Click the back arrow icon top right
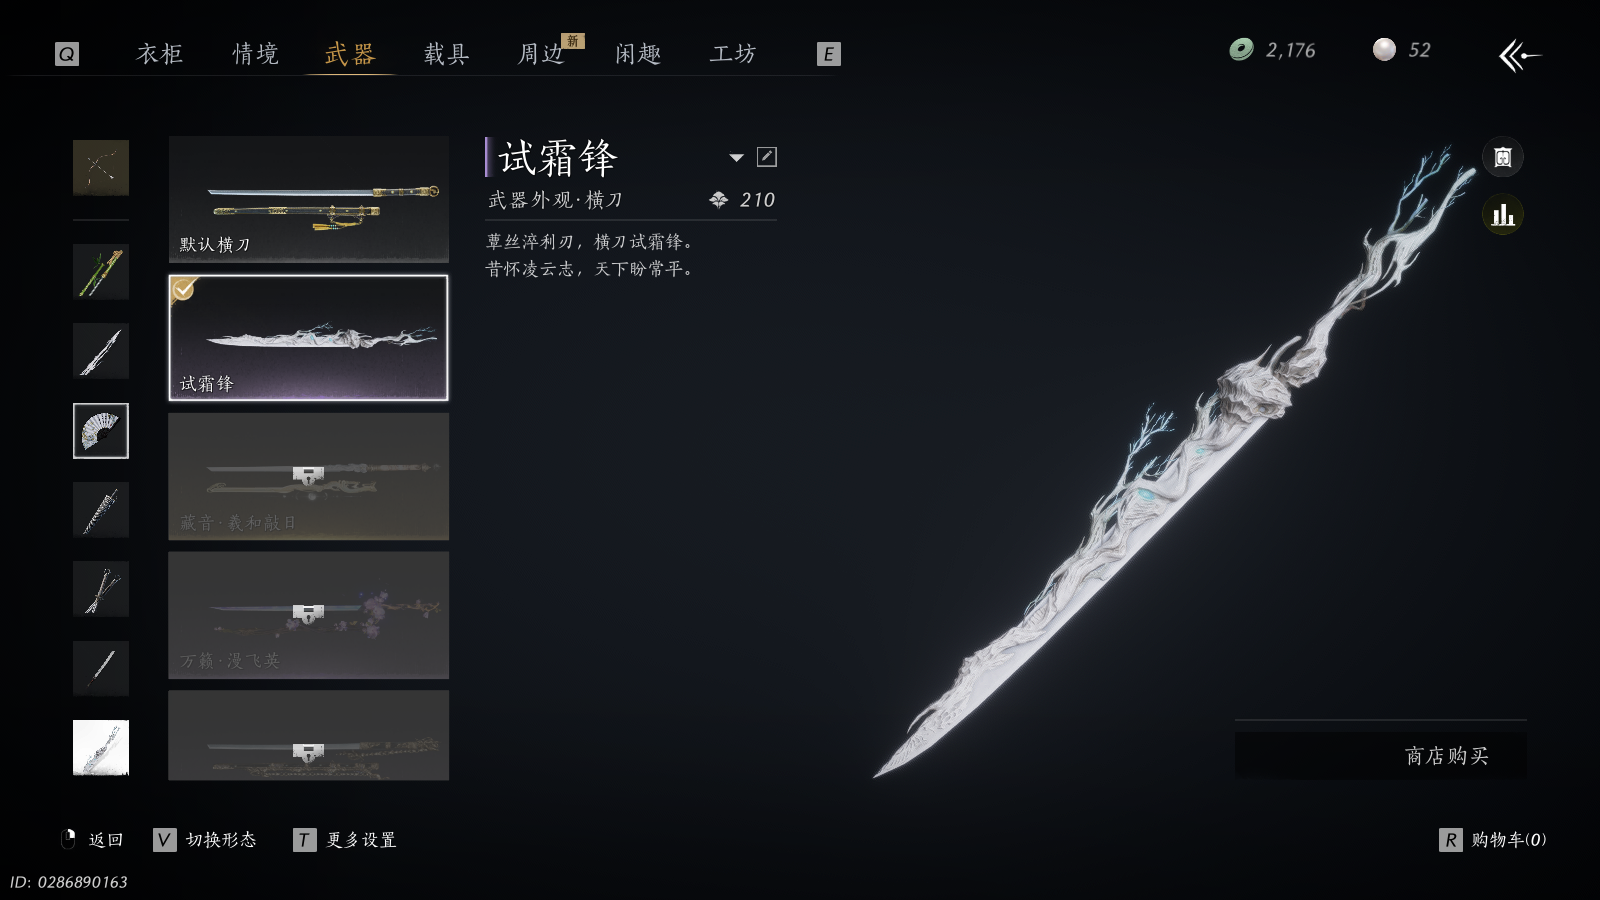The image size is (1600, 900). click(1520, 55)
